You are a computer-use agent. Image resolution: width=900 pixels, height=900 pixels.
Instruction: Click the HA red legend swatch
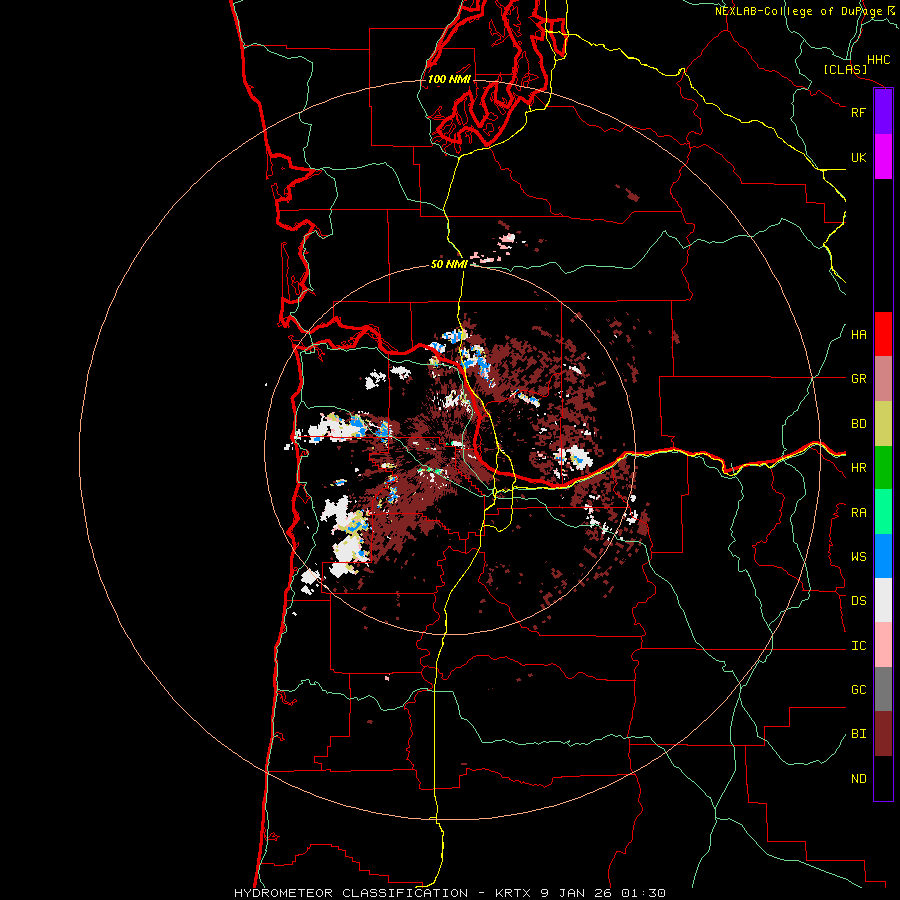click(883, 334)
